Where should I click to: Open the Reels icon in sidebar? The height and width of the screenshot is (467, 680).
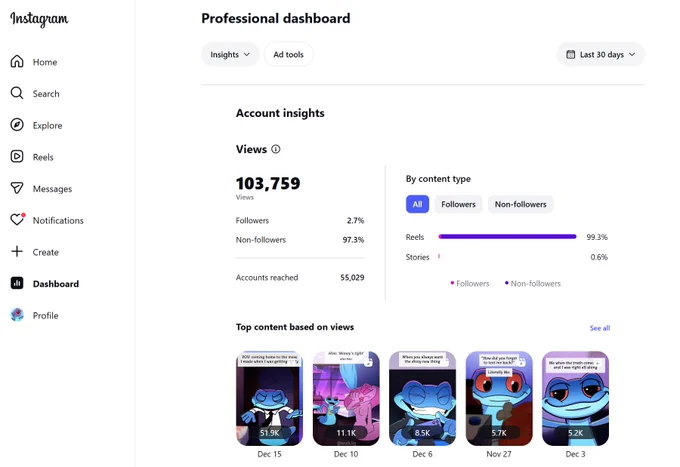(17, 157)
